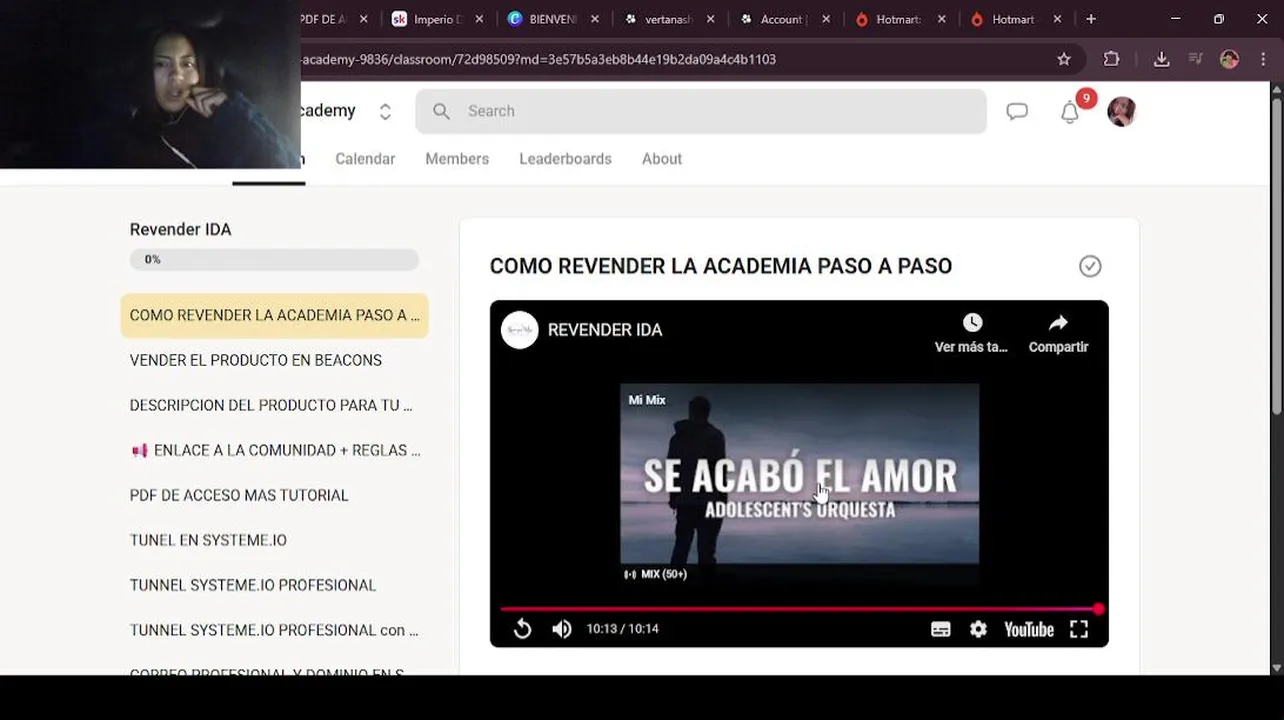Viewport: 1284px width, 720px height.
Task: Click the Compartir share arrow
Action: pyautogui.click(x=1058, y=322)
